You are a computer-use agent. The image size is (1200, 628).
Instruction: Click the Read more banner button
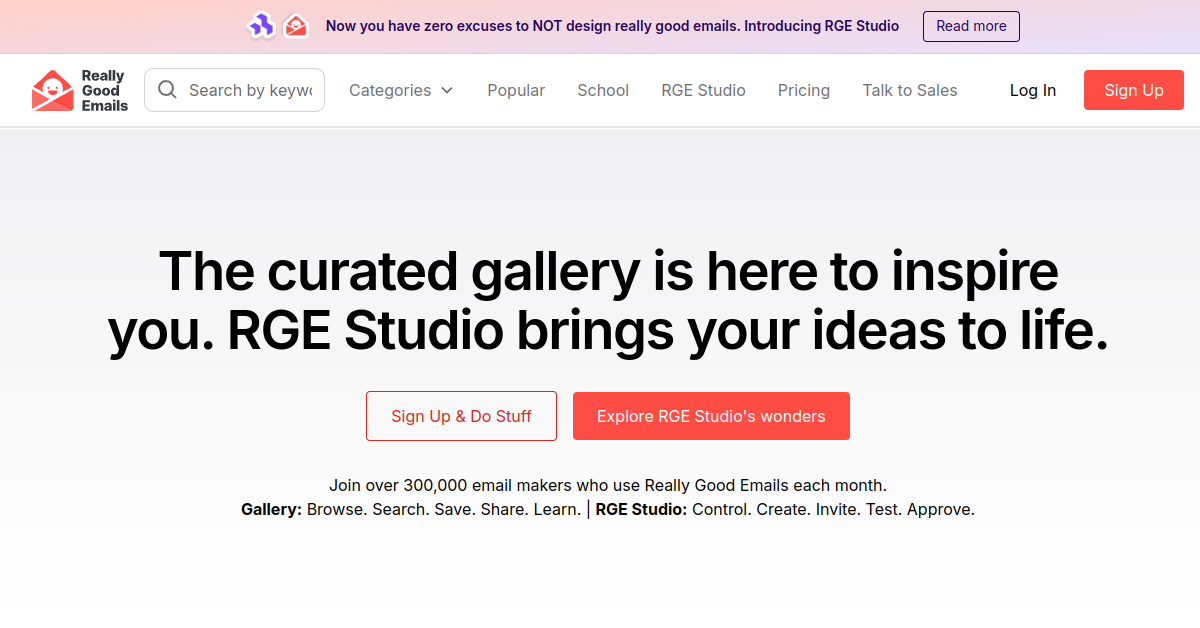[x=971, y=26]
